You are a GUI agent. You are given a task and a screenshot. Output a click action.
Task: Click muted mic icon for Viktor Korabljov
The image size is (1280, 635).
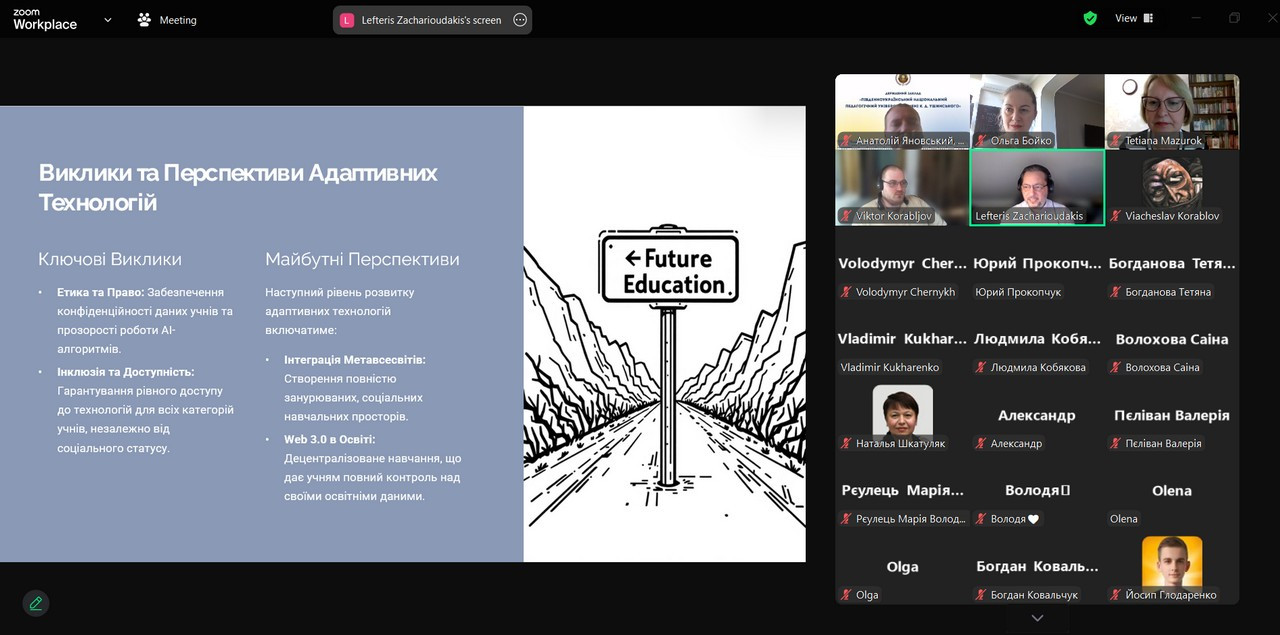point(846,216)
